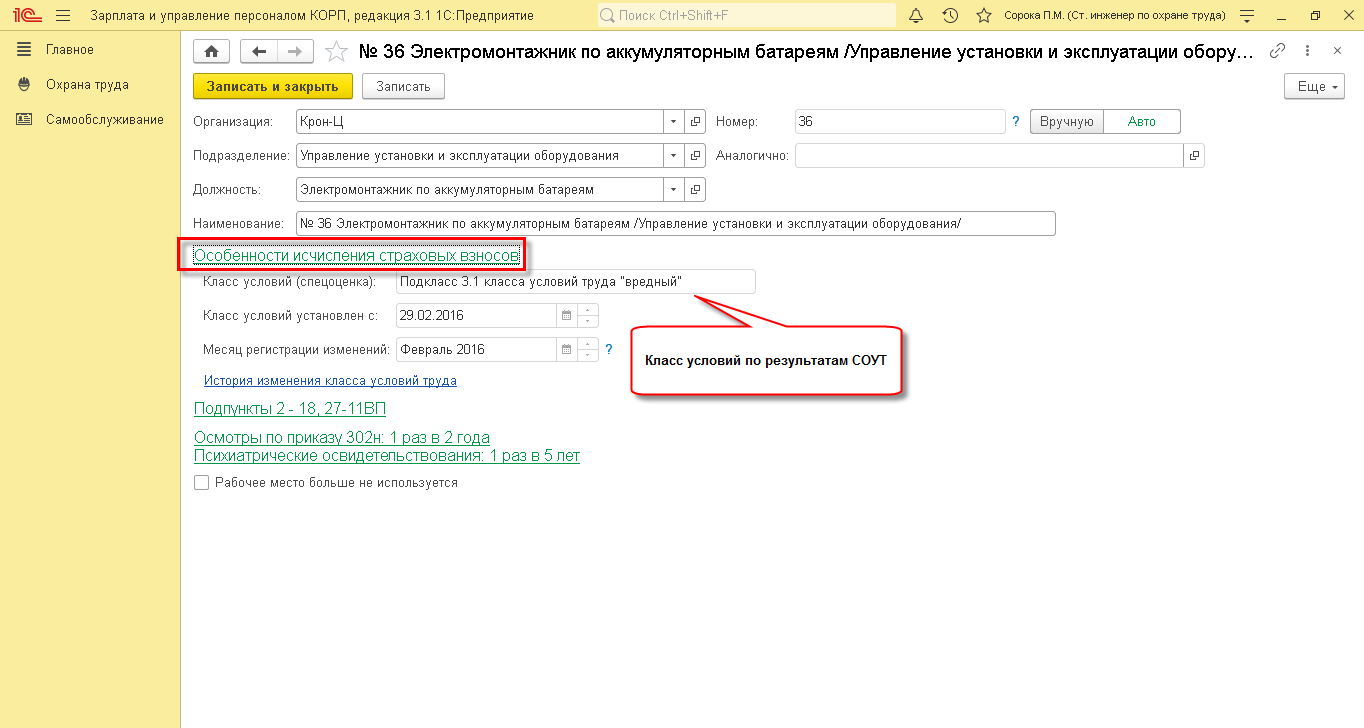Open the Организация record Крон-Ц
This screenshot has width=1364, height=728.
point(697,122)
